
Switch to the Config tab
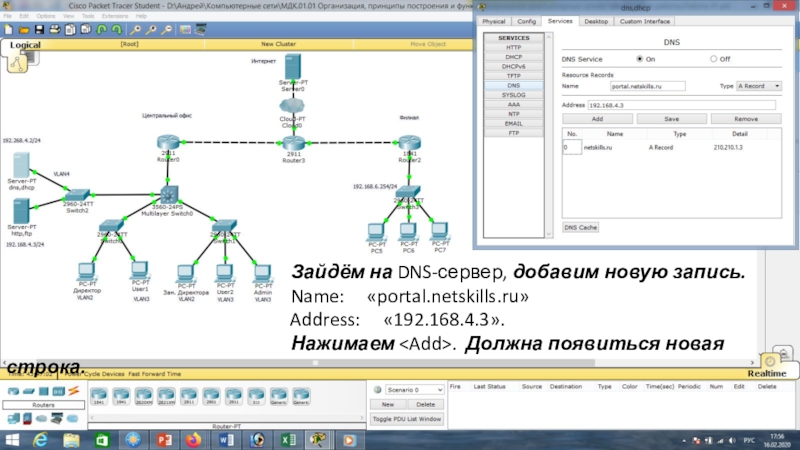pyautogui.click(x=527, y=21)
